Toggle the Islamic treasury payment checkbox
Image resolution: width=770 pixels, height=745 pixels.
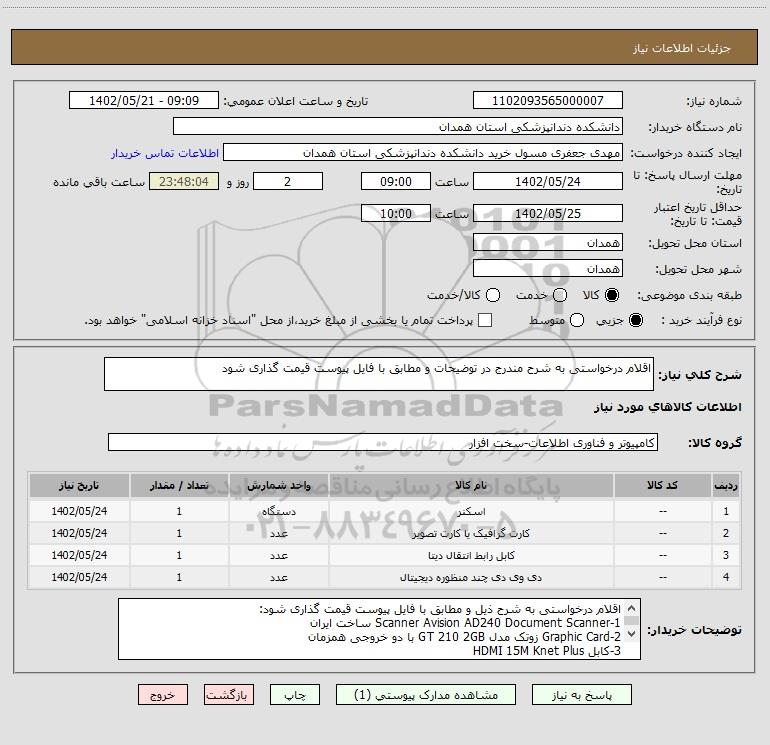tap(485, 320)
